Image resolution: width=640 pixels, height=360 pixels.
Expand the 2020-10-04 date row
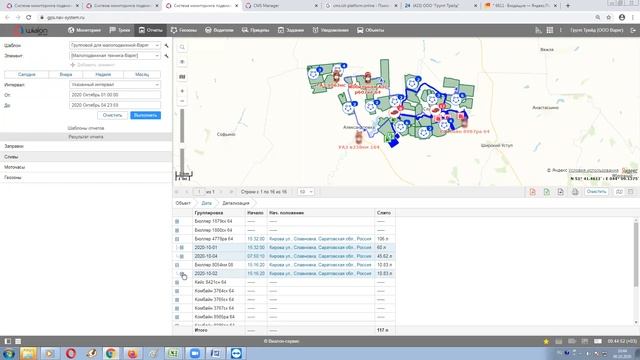point(182,256)
